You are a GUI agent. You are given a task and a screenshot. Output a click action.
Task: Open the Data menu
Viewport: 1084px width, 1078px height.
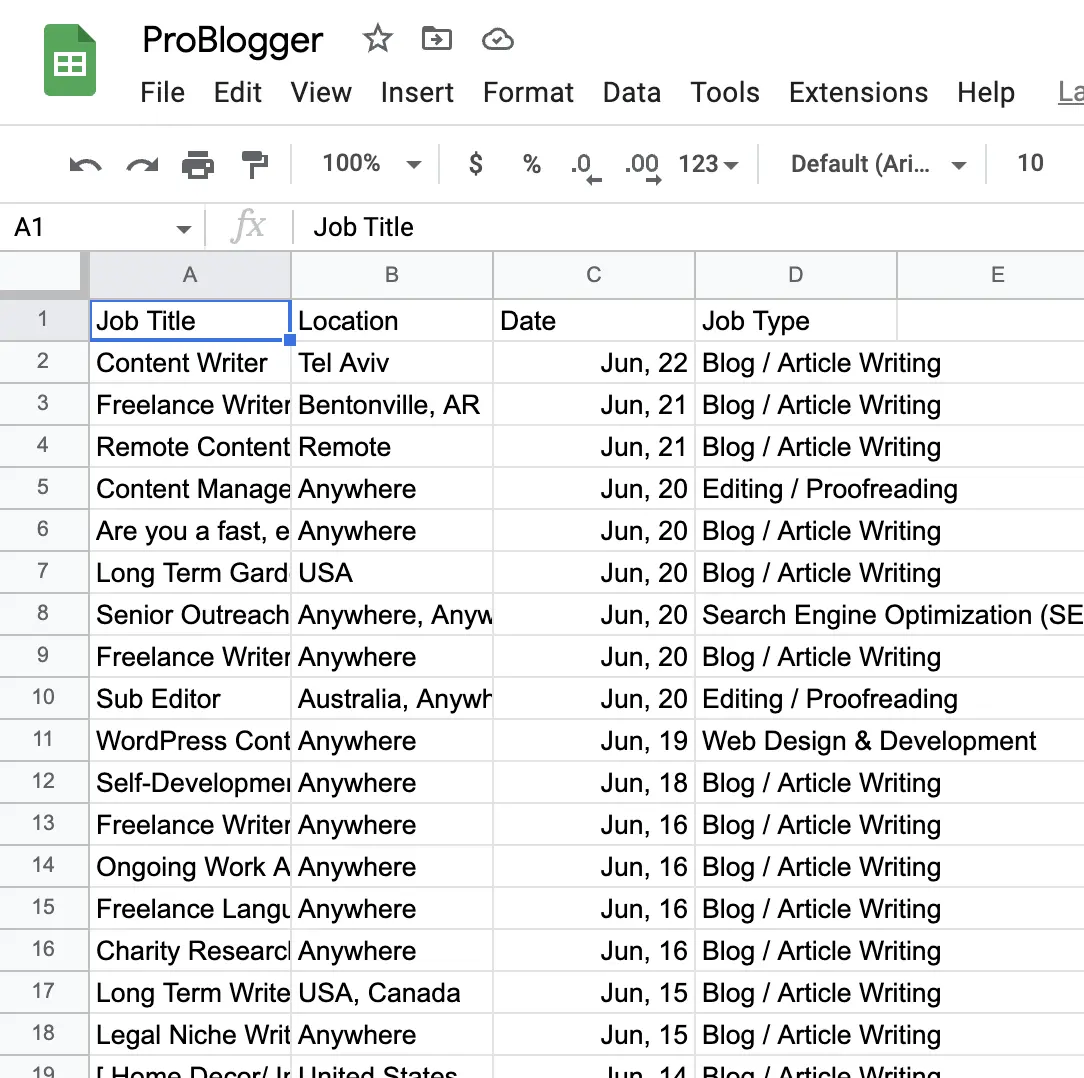(632, 93)
